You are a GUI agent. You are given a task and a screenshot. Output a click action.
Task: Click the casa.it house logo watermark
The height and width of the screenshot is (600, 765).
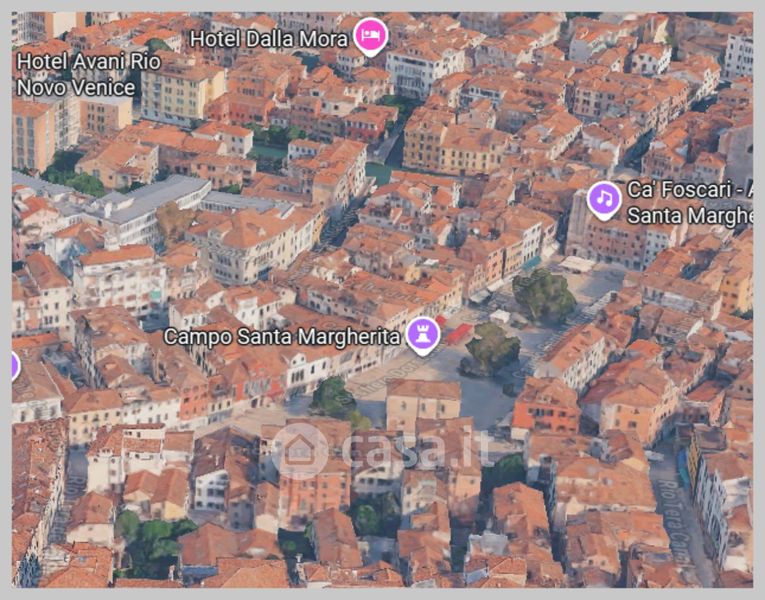tap(301, 450)
